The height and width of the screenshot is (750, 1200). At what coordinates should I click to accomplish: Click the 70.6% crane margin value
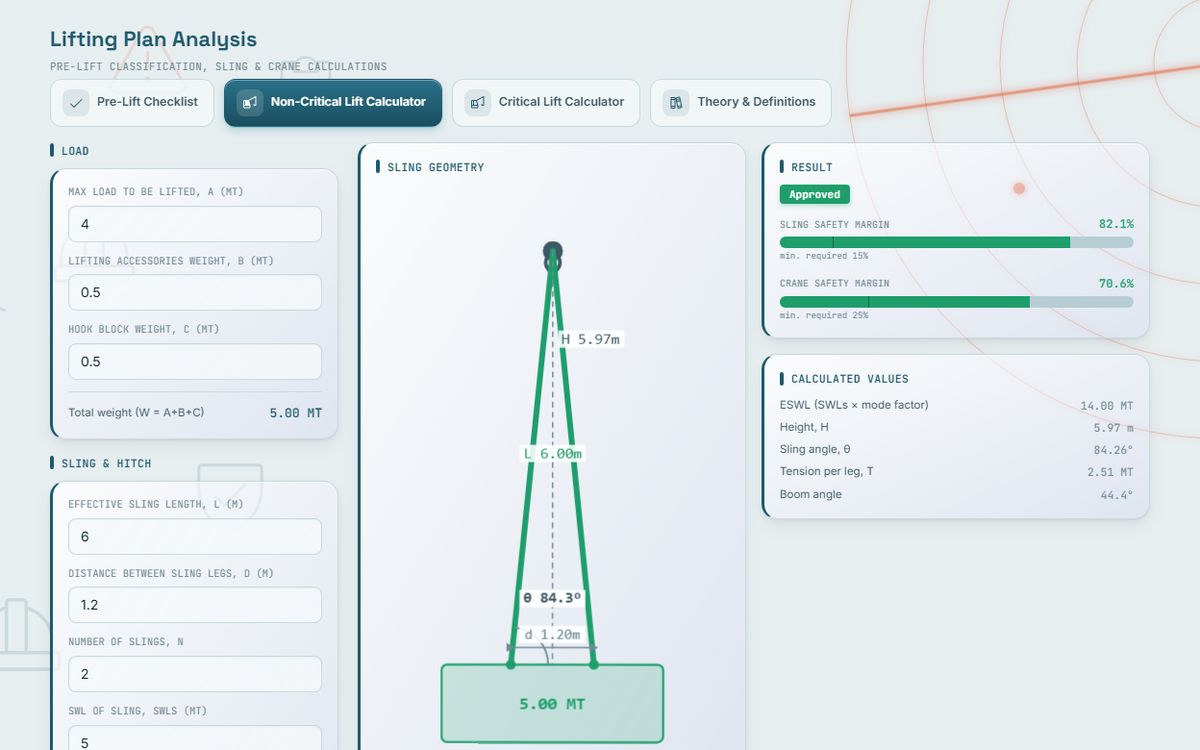(x=1116, y=284)
